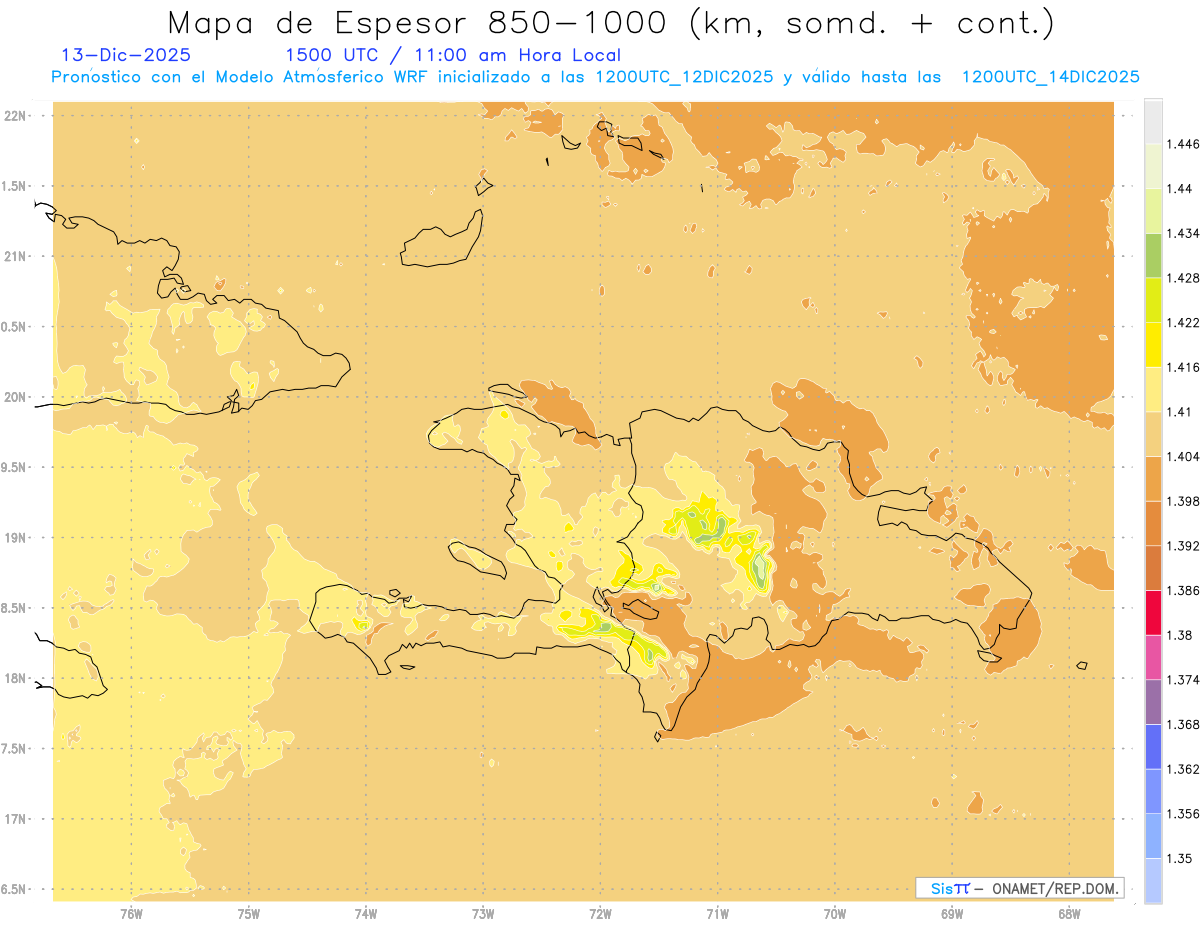Click the pink legend band between 1.374 and 1.38
The image size is (1200, 927).
[x=1153, y=657]
